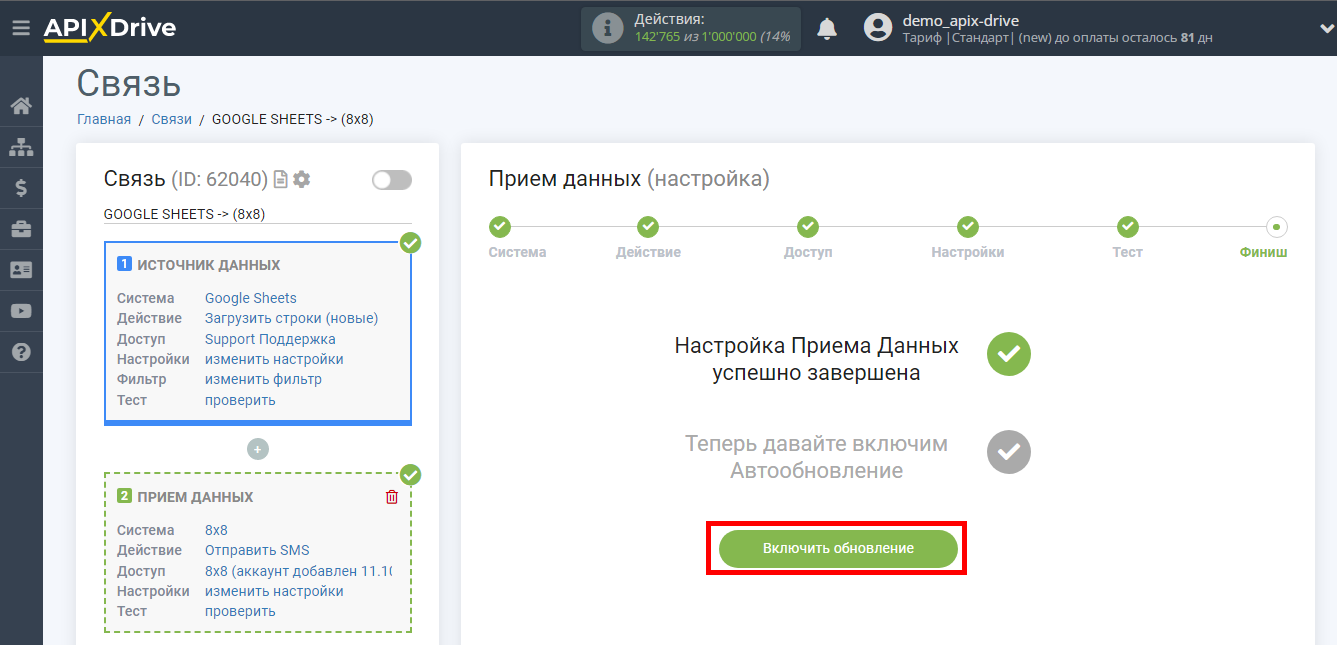This screenshot has width=1337, height=645.
Task: Click receiver изменить настройки link
Action: (x=274, y=591)
